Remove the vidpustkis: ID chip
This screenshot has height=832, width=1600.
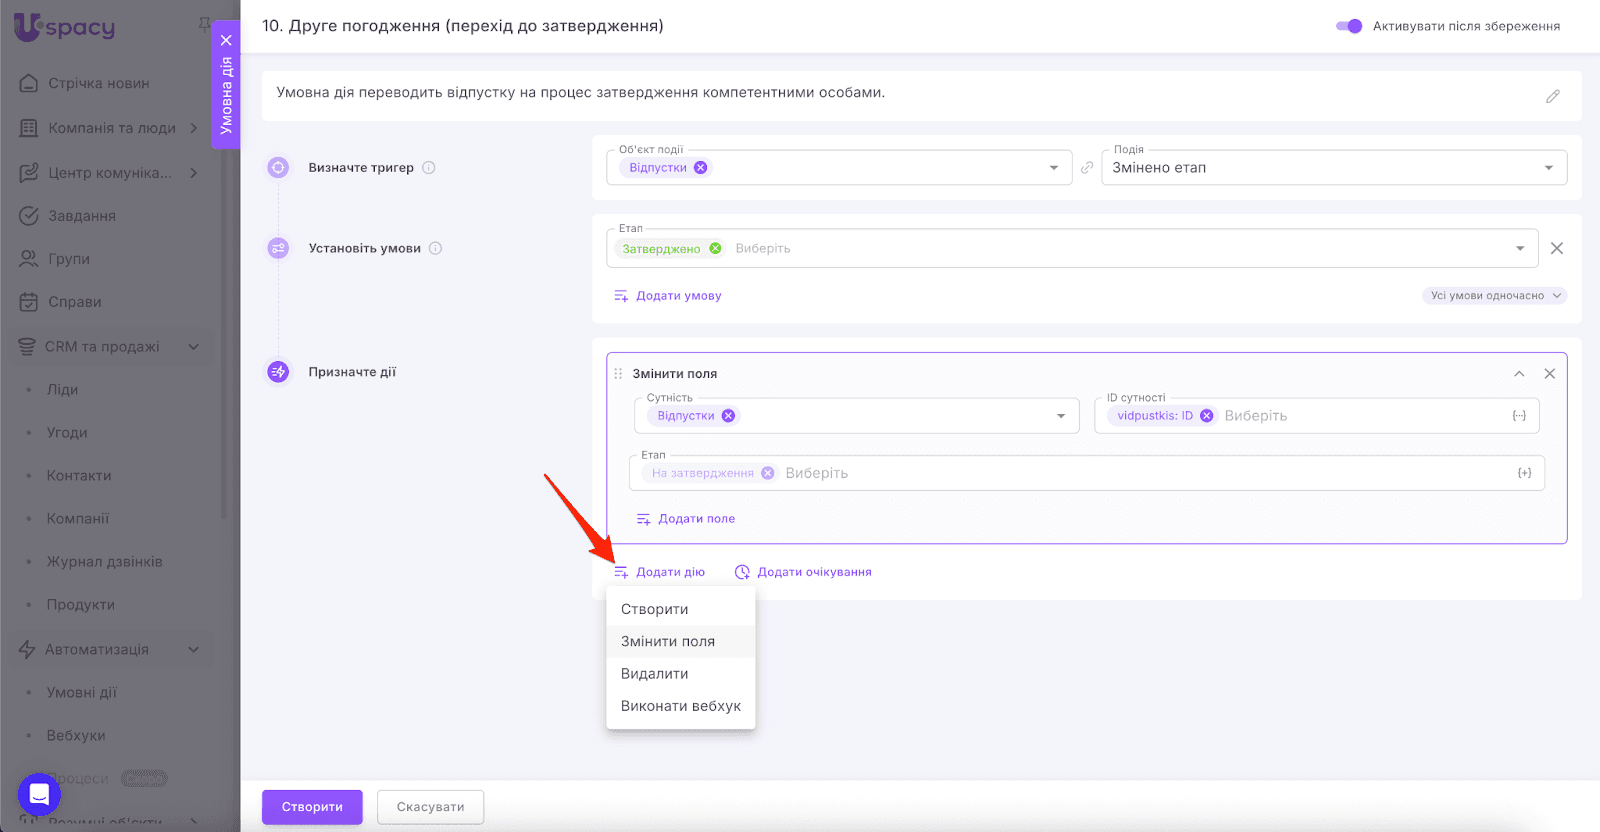1207,416
